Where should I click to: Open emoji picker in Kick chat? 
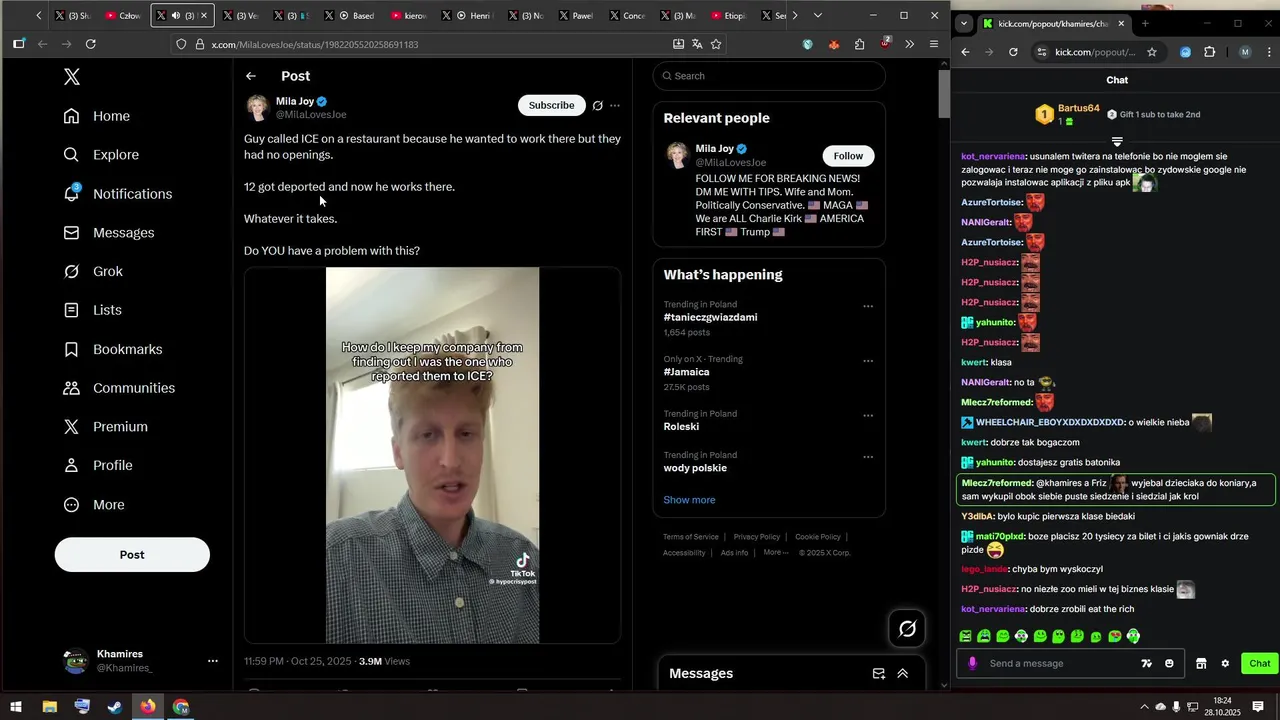(x=1169, y=663)
